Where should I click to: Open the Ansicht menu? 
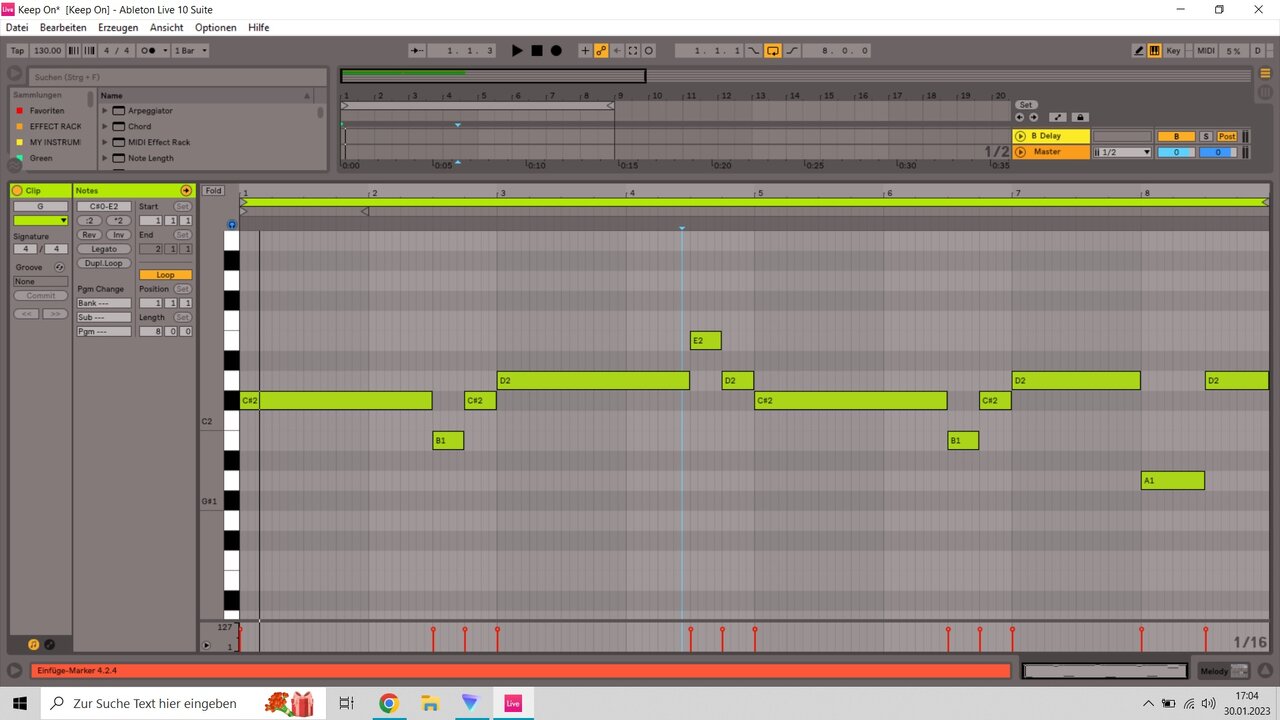click(x=167, y=27)
